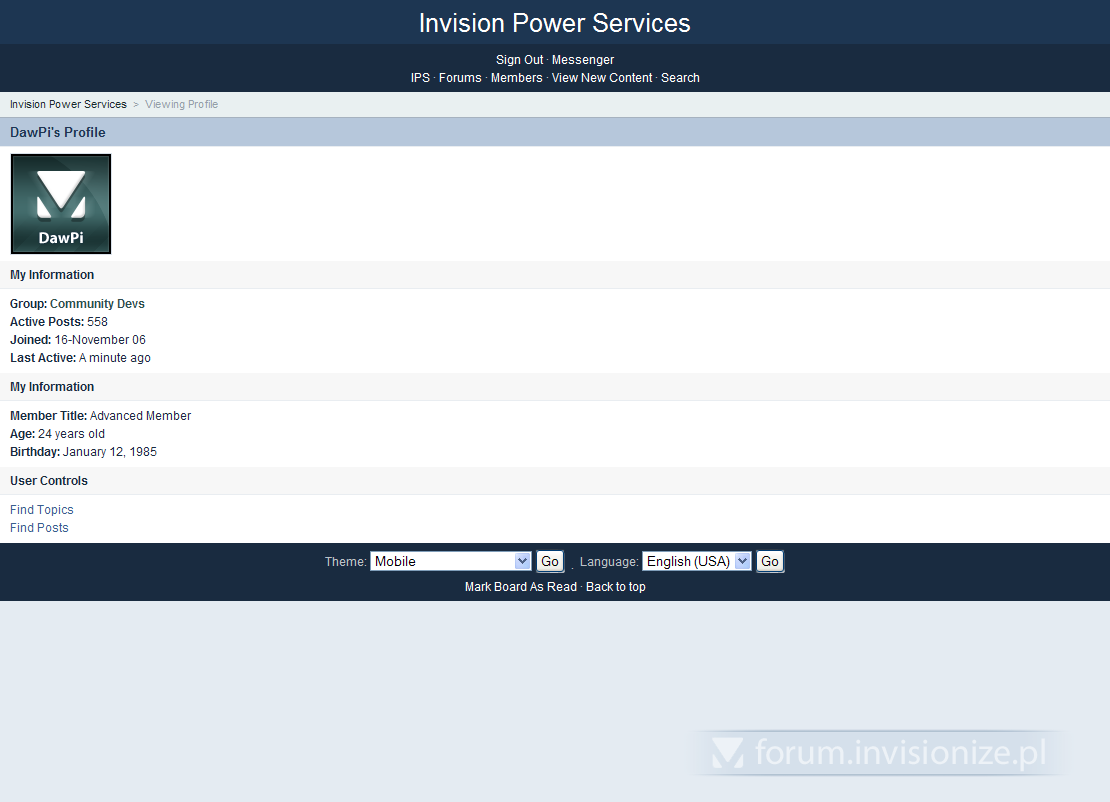Click the Sign Out link
Viewport: 1110px width, 802px height.
(x=519, y=60)
